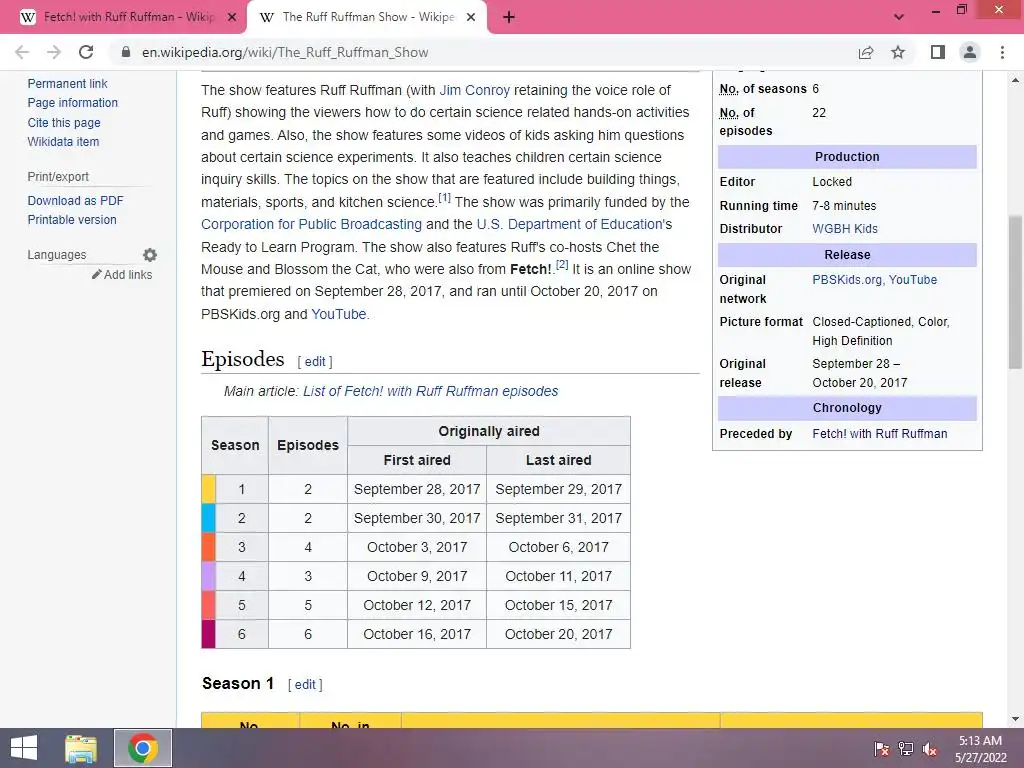
Task: Open the Jim Conroy article link
Action: point(475,90)
